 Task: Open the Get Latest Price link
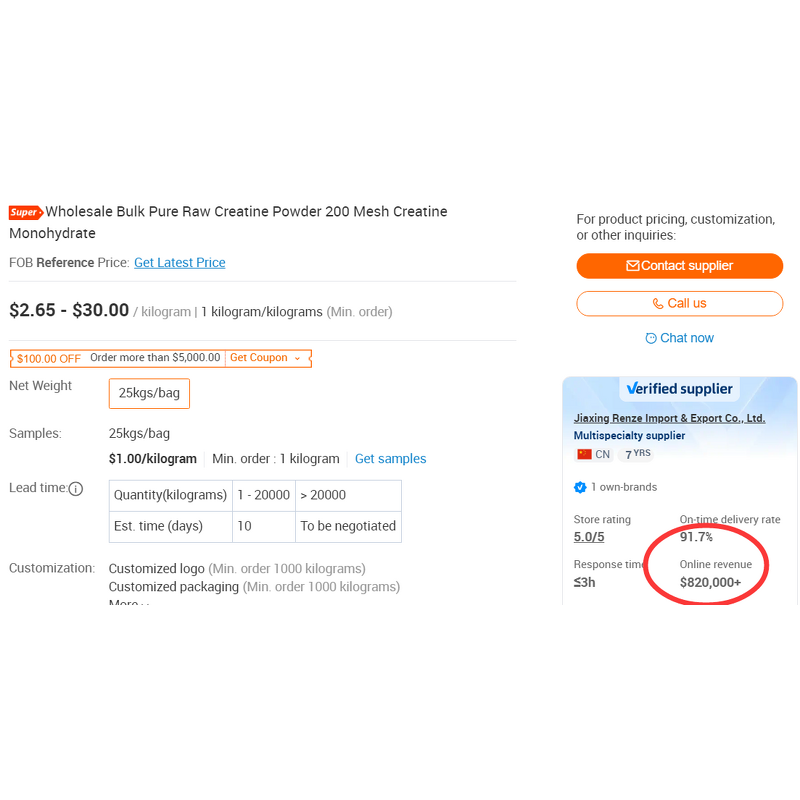(180, 263)
